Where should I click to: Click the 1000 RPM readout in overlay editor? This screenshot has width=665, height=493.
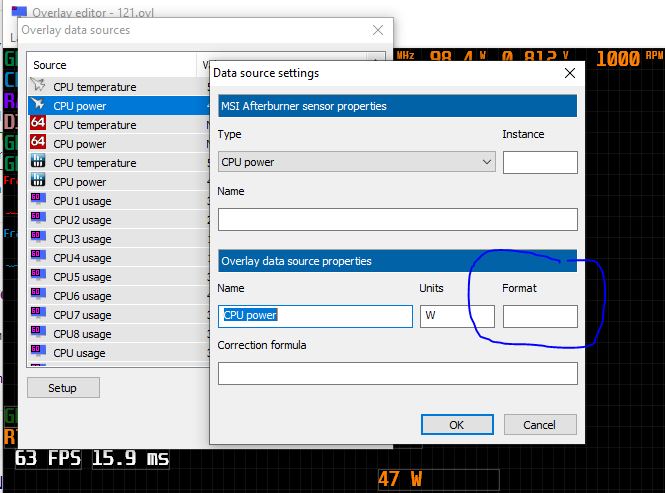[x=629, y=58]
